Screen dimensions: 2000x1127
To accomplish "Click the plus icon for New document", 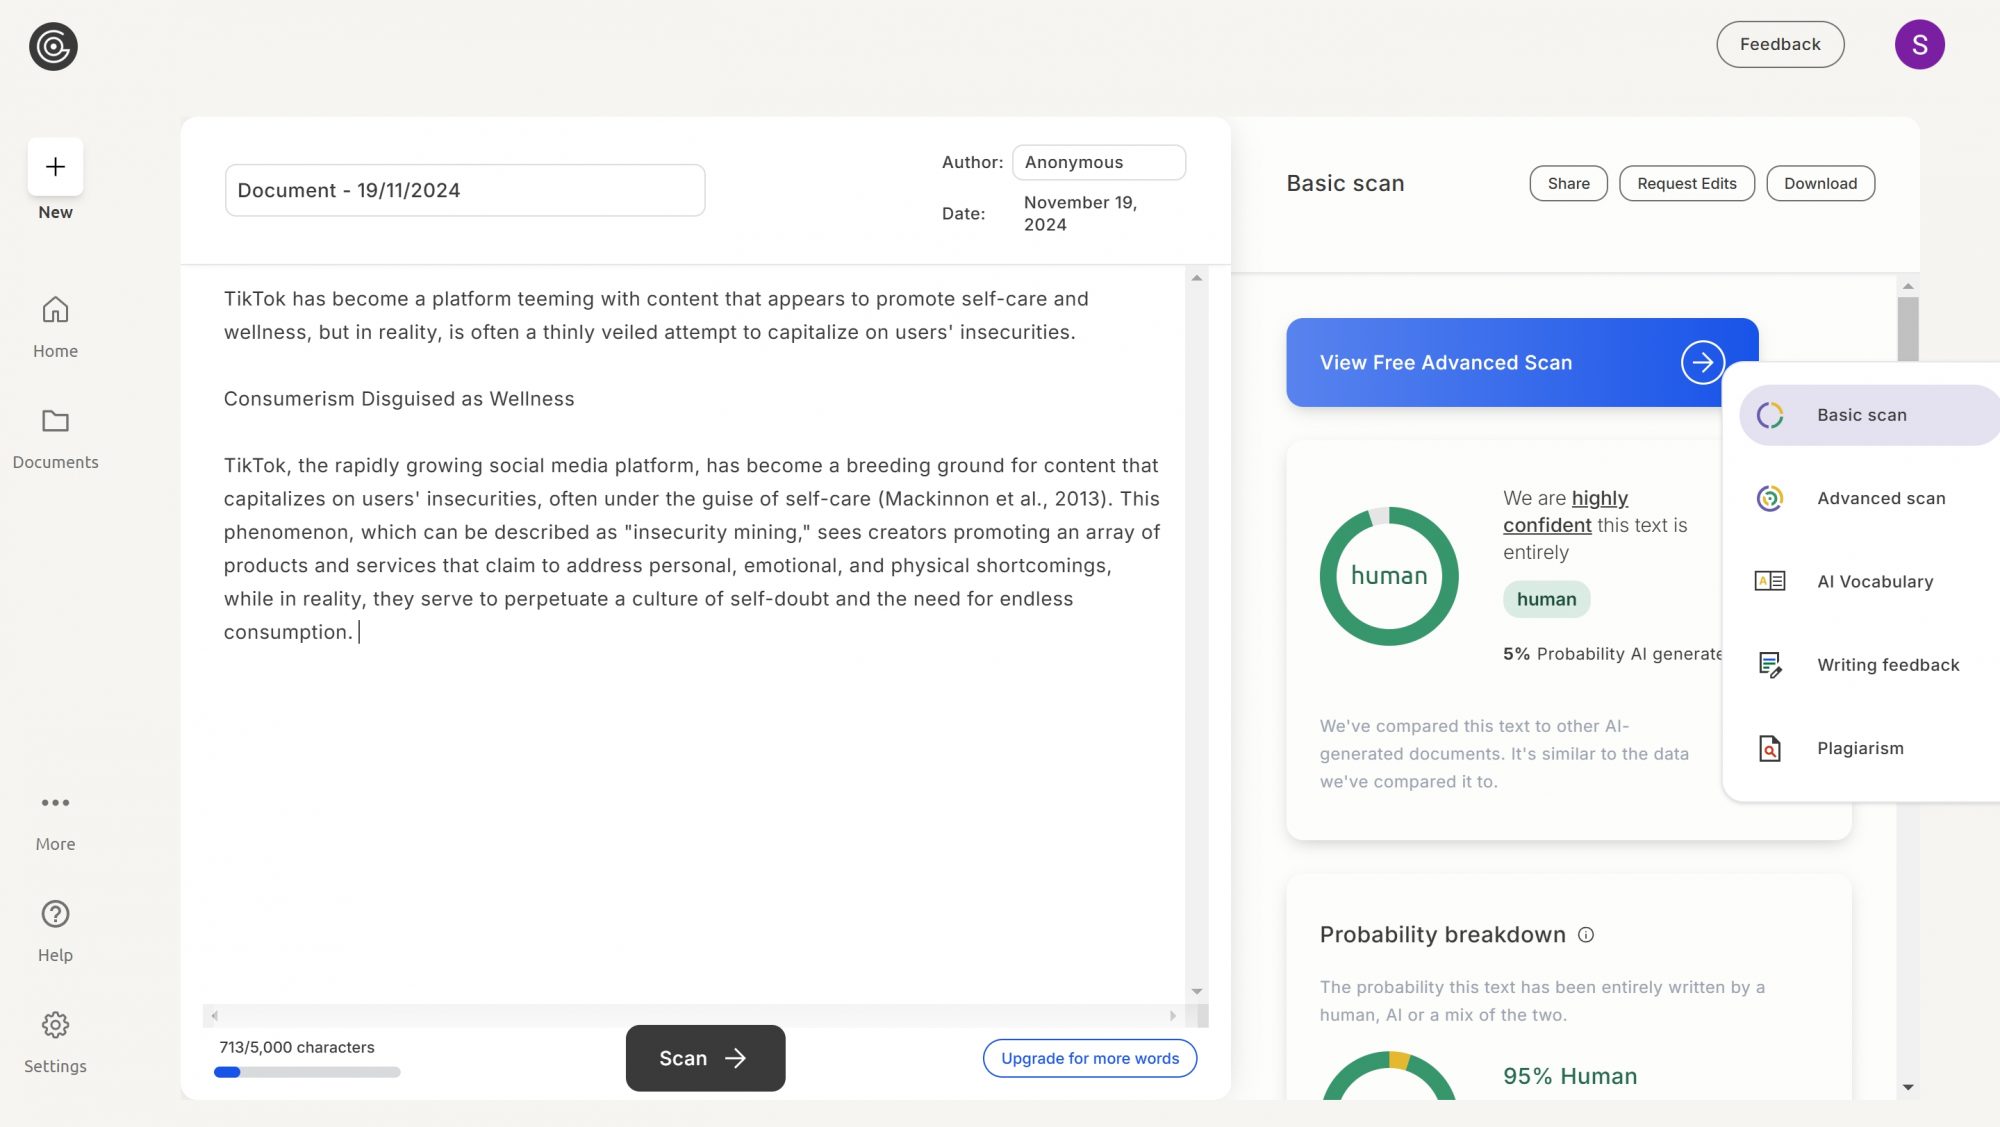I will (x=55, y=166).
